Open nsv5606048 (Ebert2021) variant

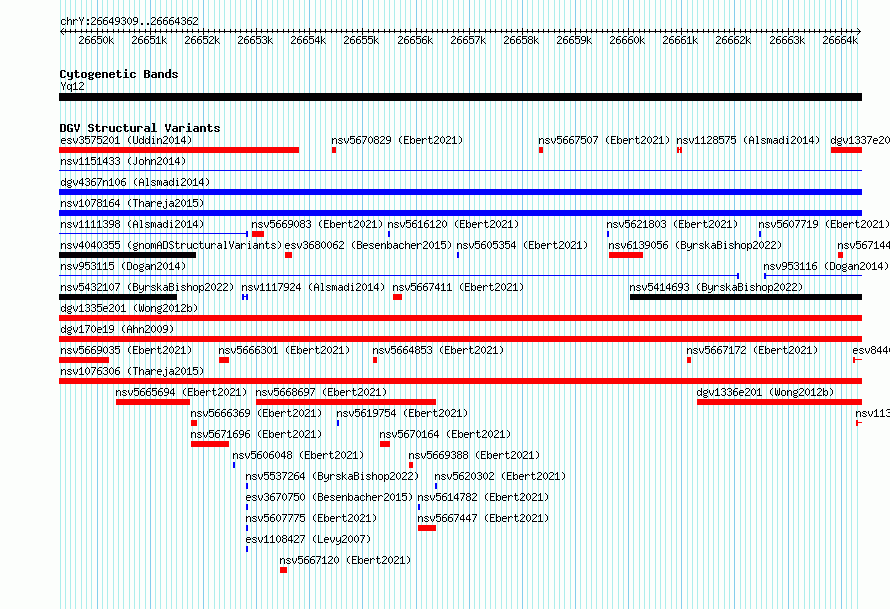click(x=298, y=455)
